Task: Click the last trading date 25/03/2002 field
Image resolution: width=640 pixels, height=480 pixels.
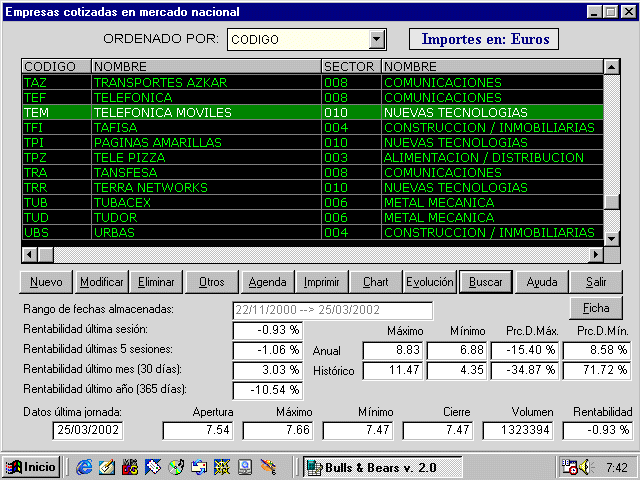Action: [x=88, y=430]
